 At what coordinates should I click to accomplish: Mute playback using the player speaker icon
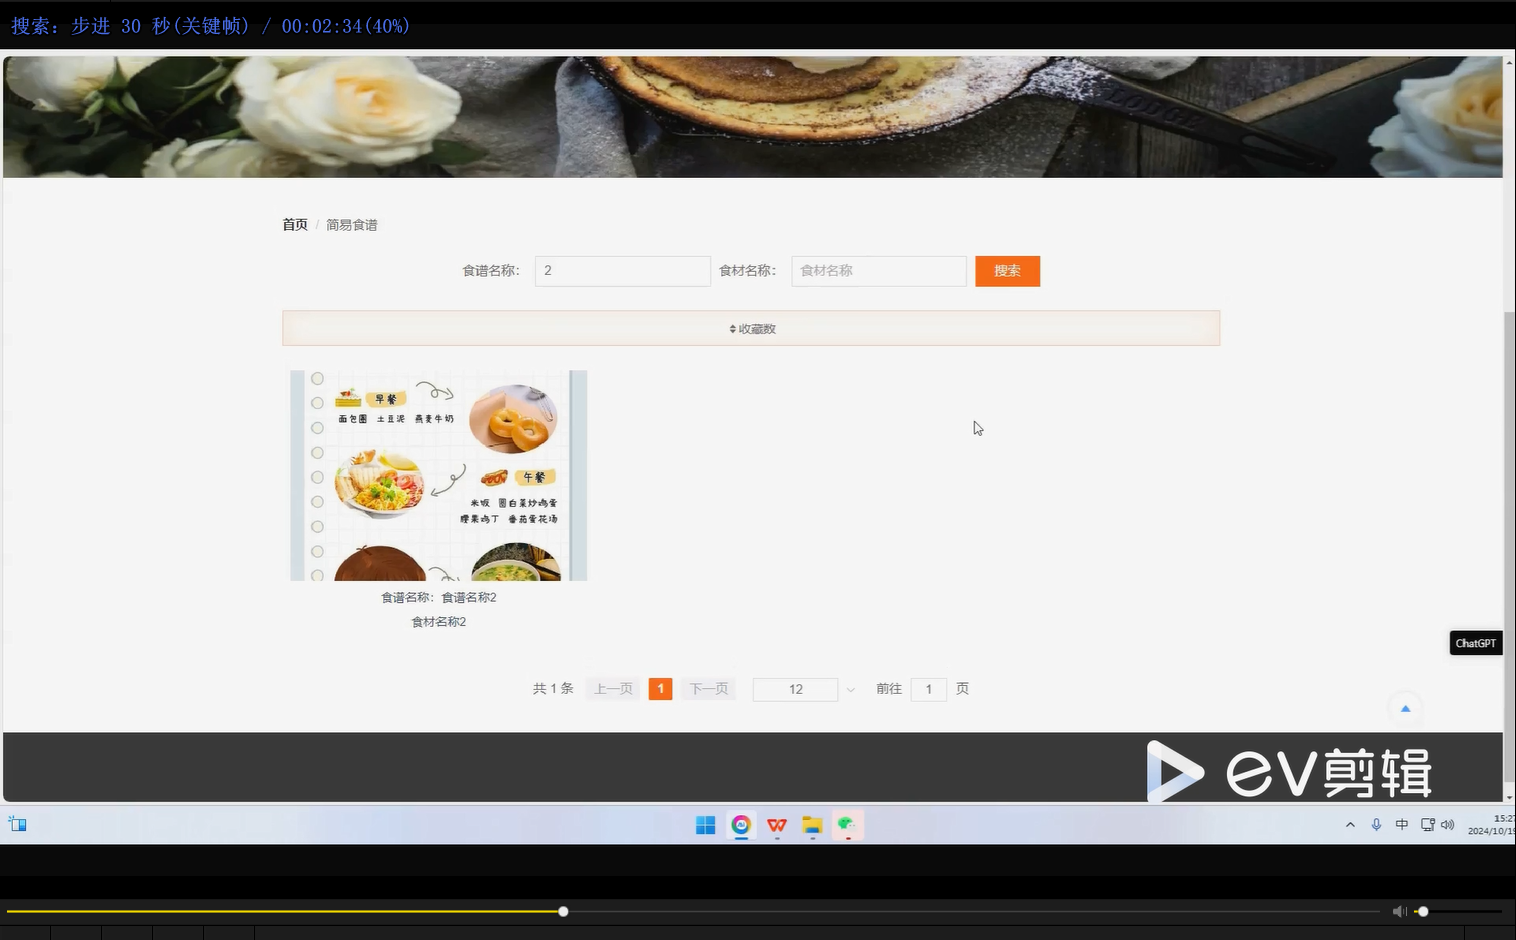(1400, 911)
